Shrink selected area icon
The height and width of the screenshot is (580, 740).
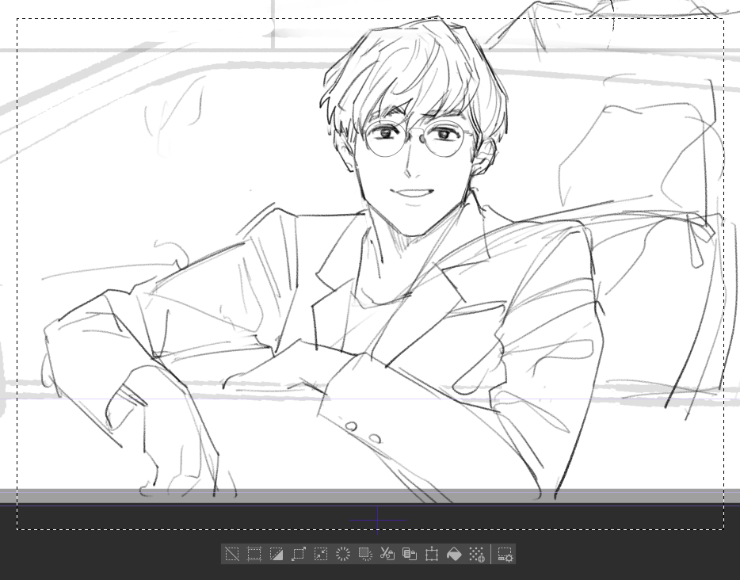click(320, 554)
